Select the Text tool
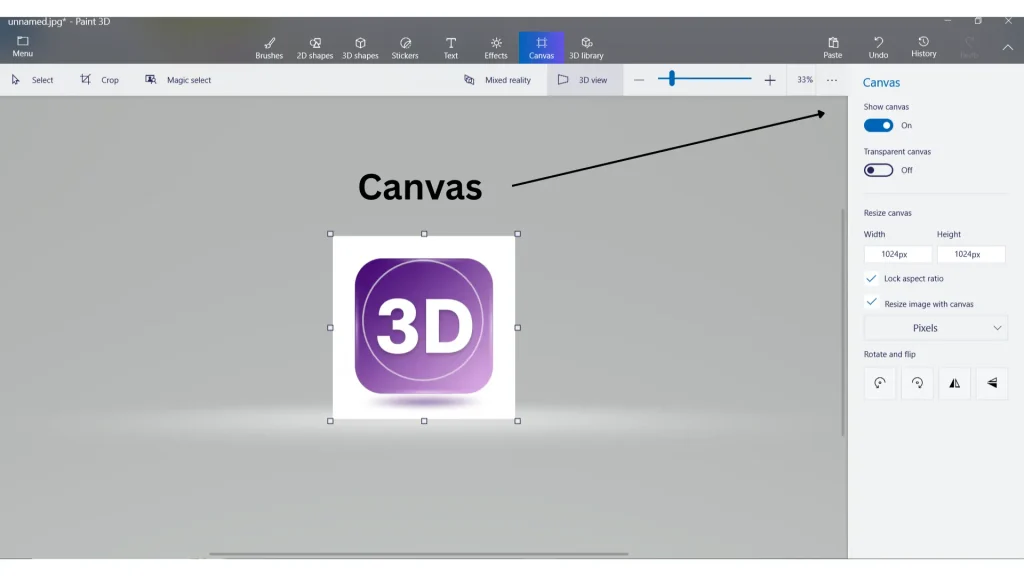 point(450,45)
